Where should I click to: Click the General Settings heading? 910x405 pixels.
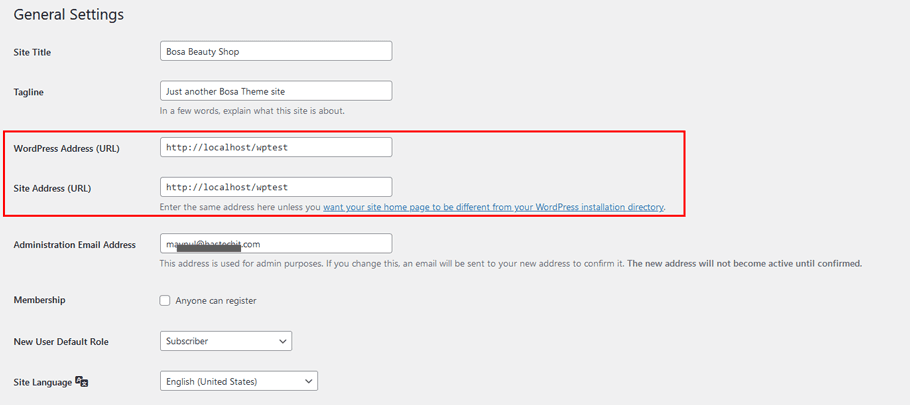point(68,15)
